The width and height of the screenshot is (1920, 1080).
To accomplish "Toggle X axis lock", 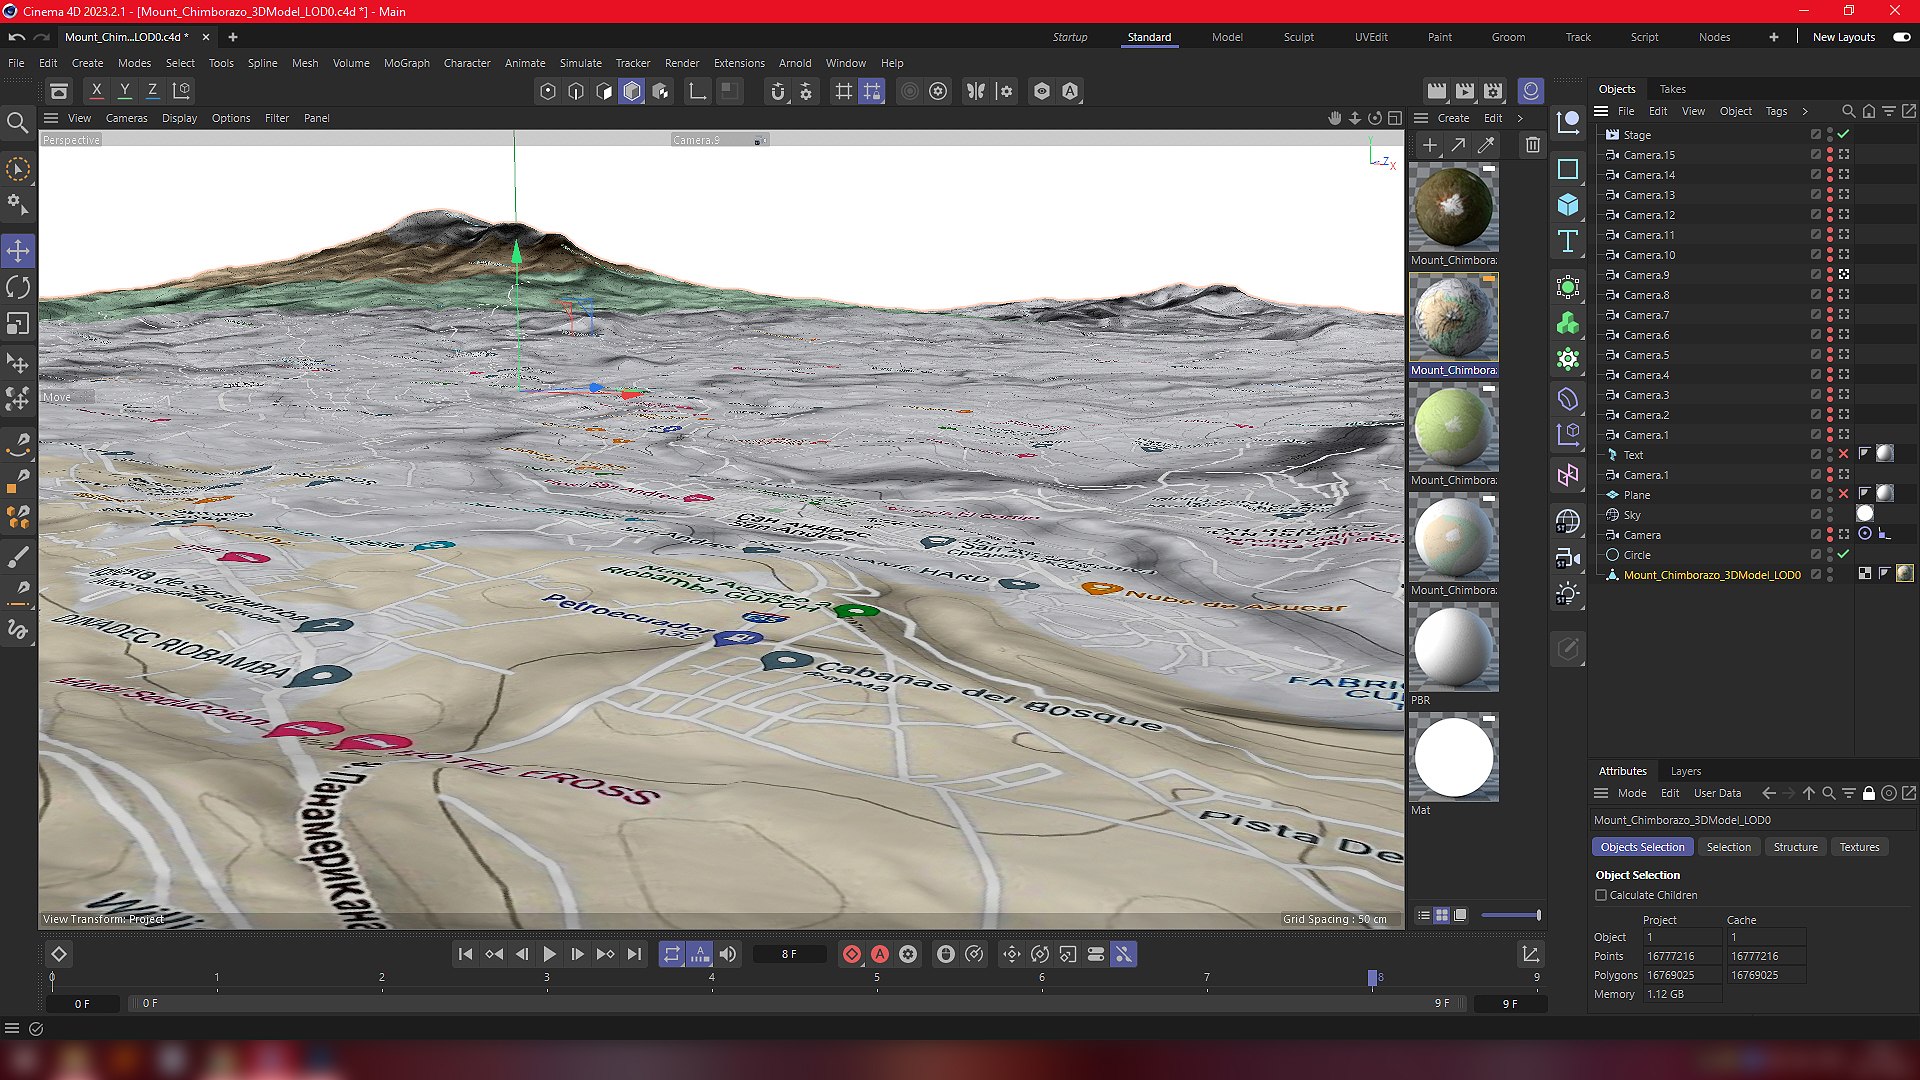I will click(x=96, y=90).
